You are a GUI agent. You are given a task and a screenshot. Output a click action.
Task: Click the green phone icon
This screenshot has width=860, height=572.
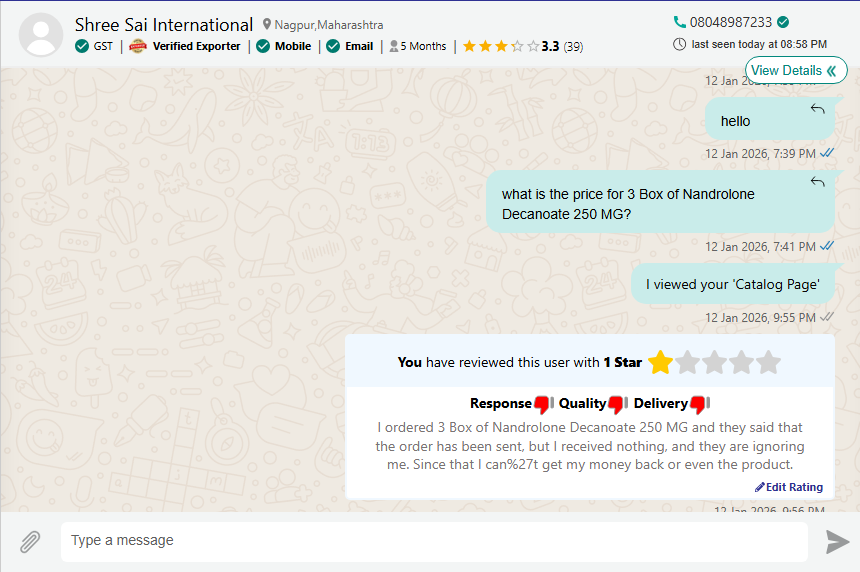click(680, 22)
